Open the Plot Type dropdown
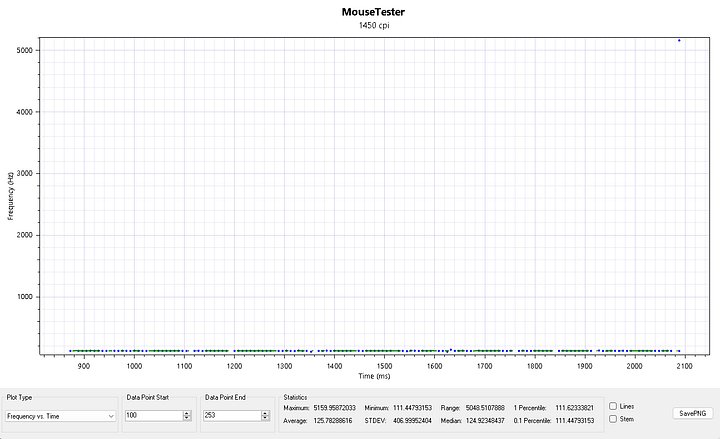 tap(60, 416)
